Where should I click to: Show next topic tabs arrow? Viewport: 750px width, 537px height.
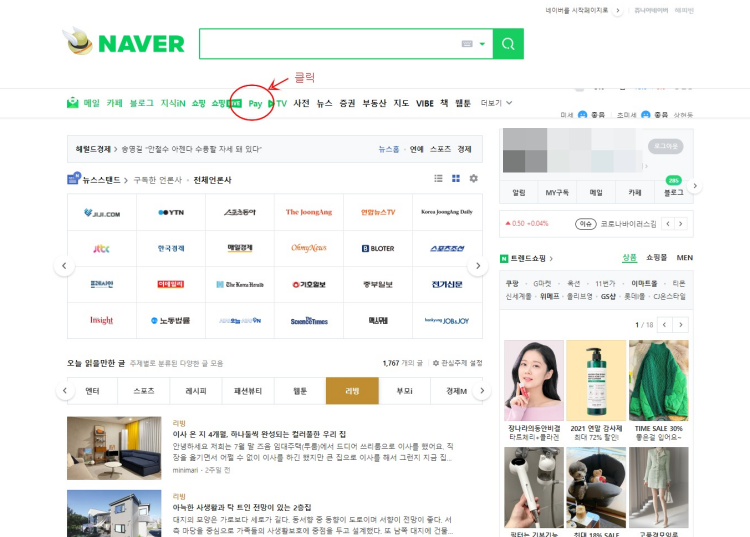pyautogui.click(x=482, y=391)
